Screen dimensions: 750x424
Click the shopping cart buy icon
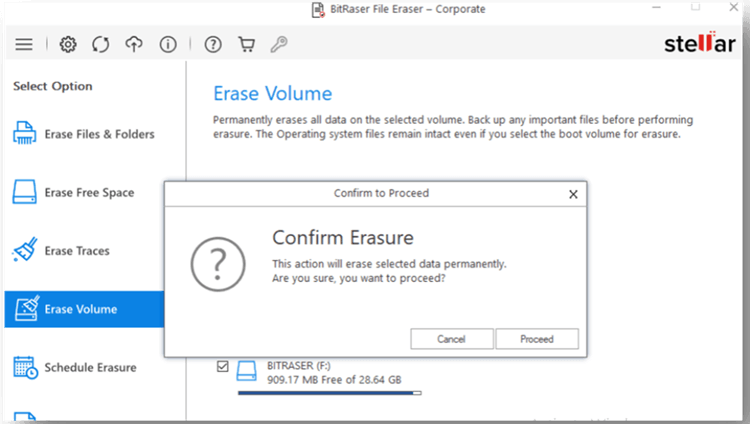[246, 44]
